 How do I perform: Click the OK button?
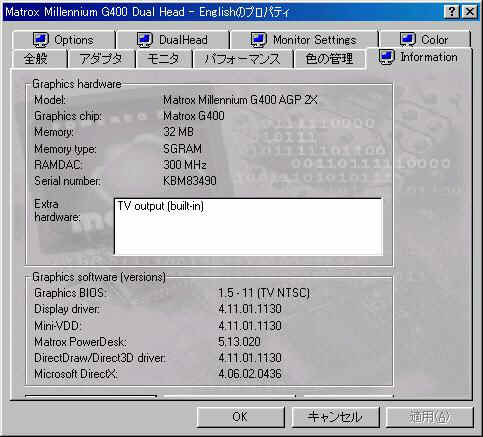240,417
